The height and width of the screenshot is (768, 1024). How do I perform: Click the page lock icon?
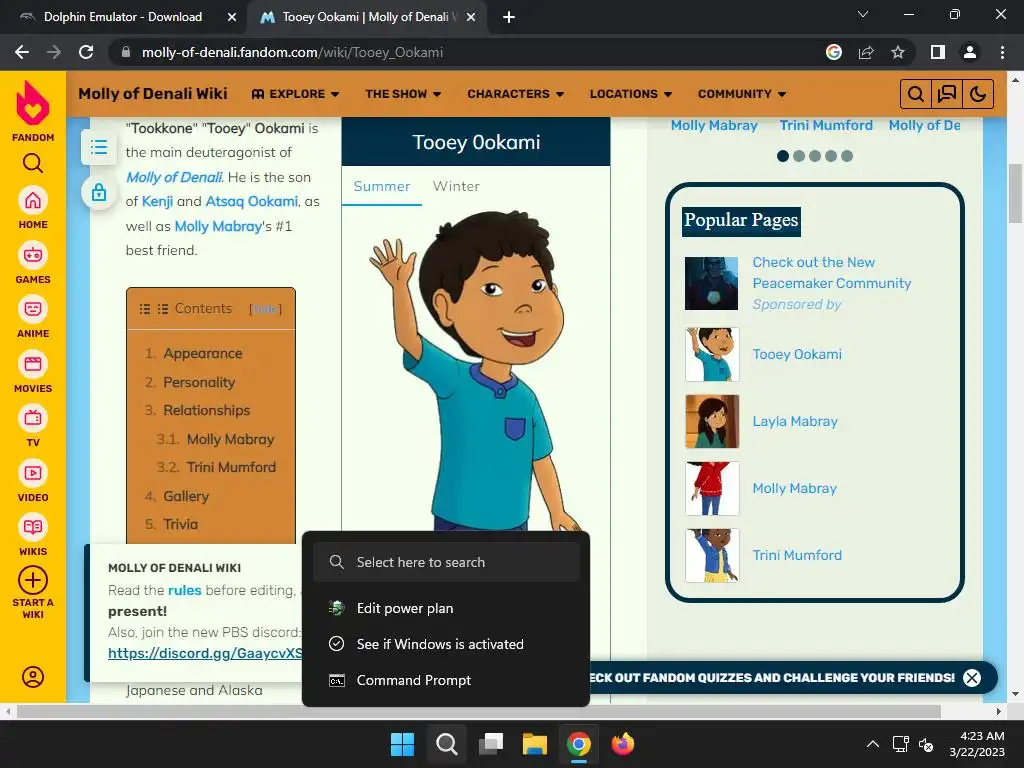(99, 193)
